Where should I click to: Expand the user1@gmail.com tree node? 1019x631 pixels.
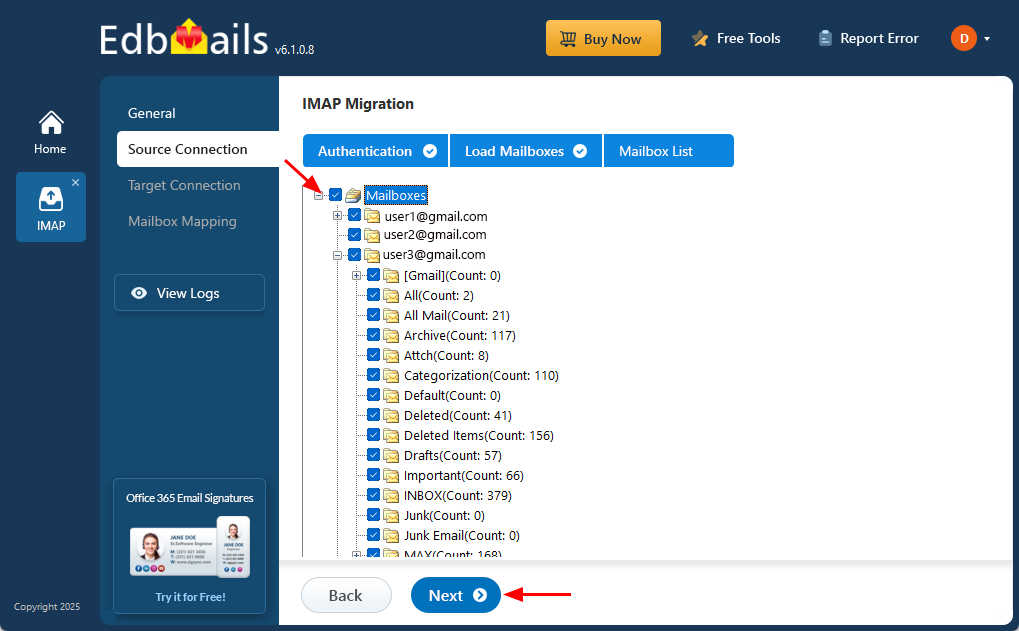point(337,215)
